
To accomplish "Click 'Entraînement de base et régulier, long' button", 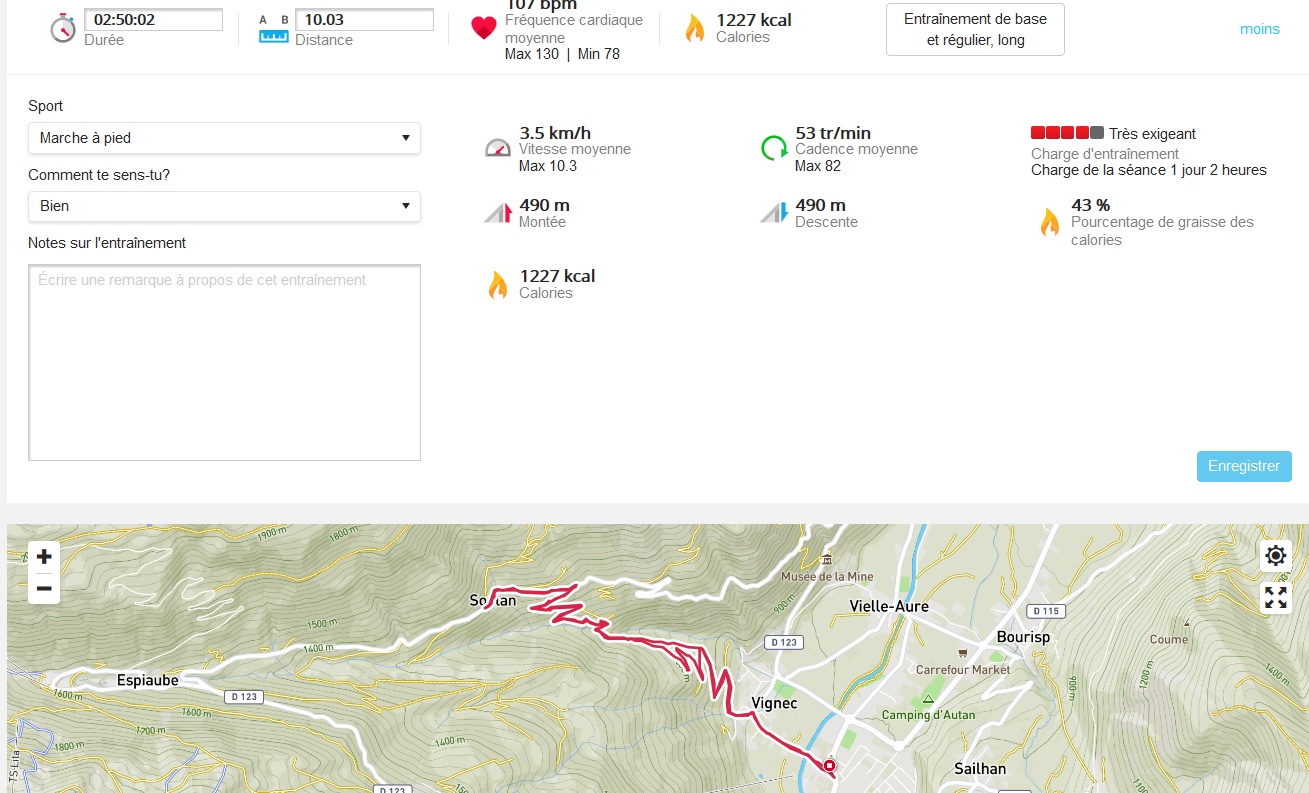I will [975, 30].
